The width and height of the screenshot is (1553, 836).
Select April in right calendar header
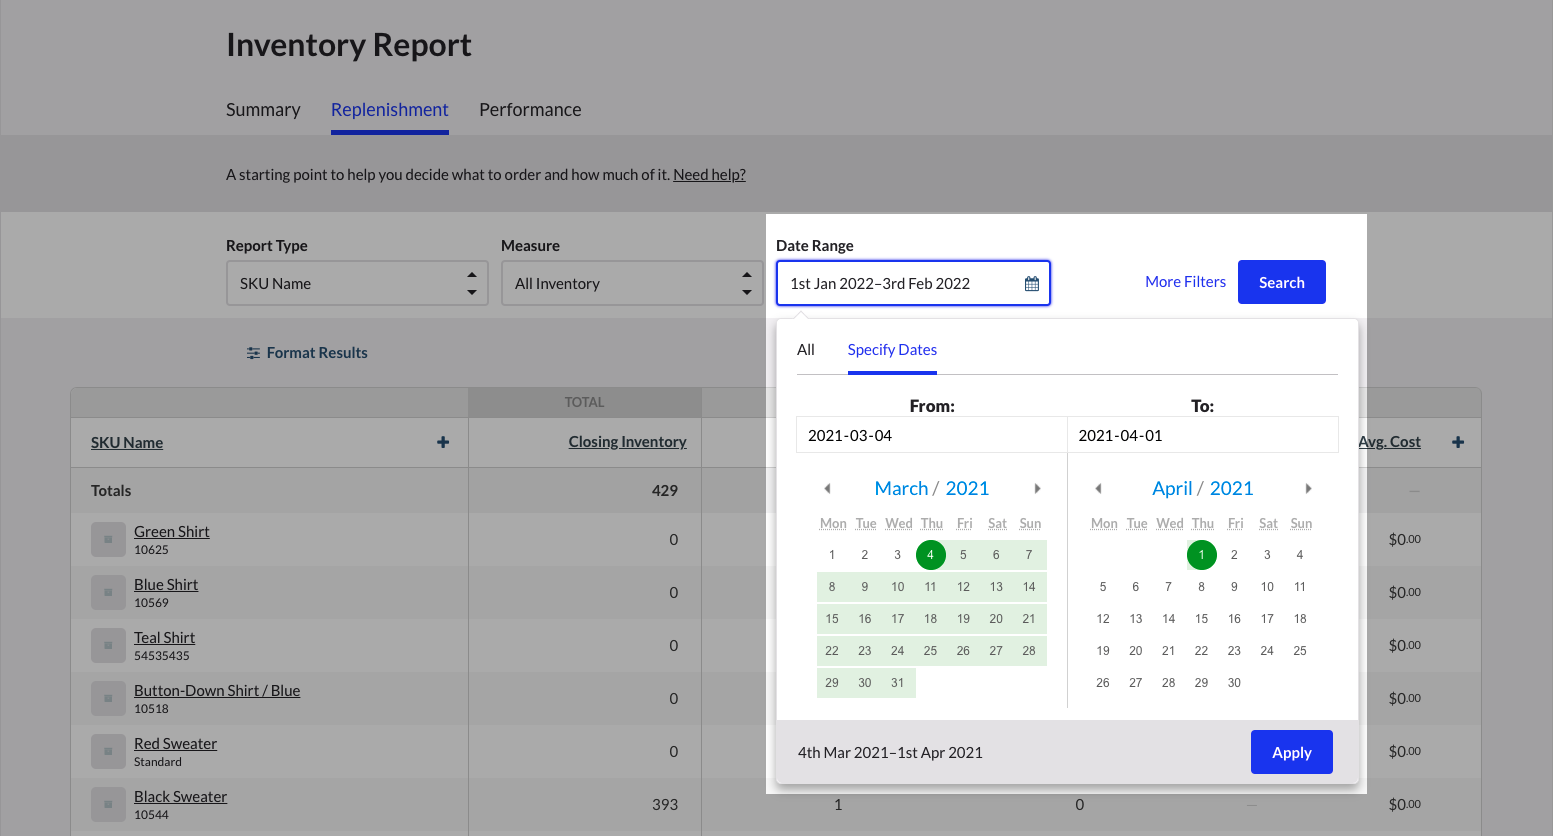coord(1172,489)
